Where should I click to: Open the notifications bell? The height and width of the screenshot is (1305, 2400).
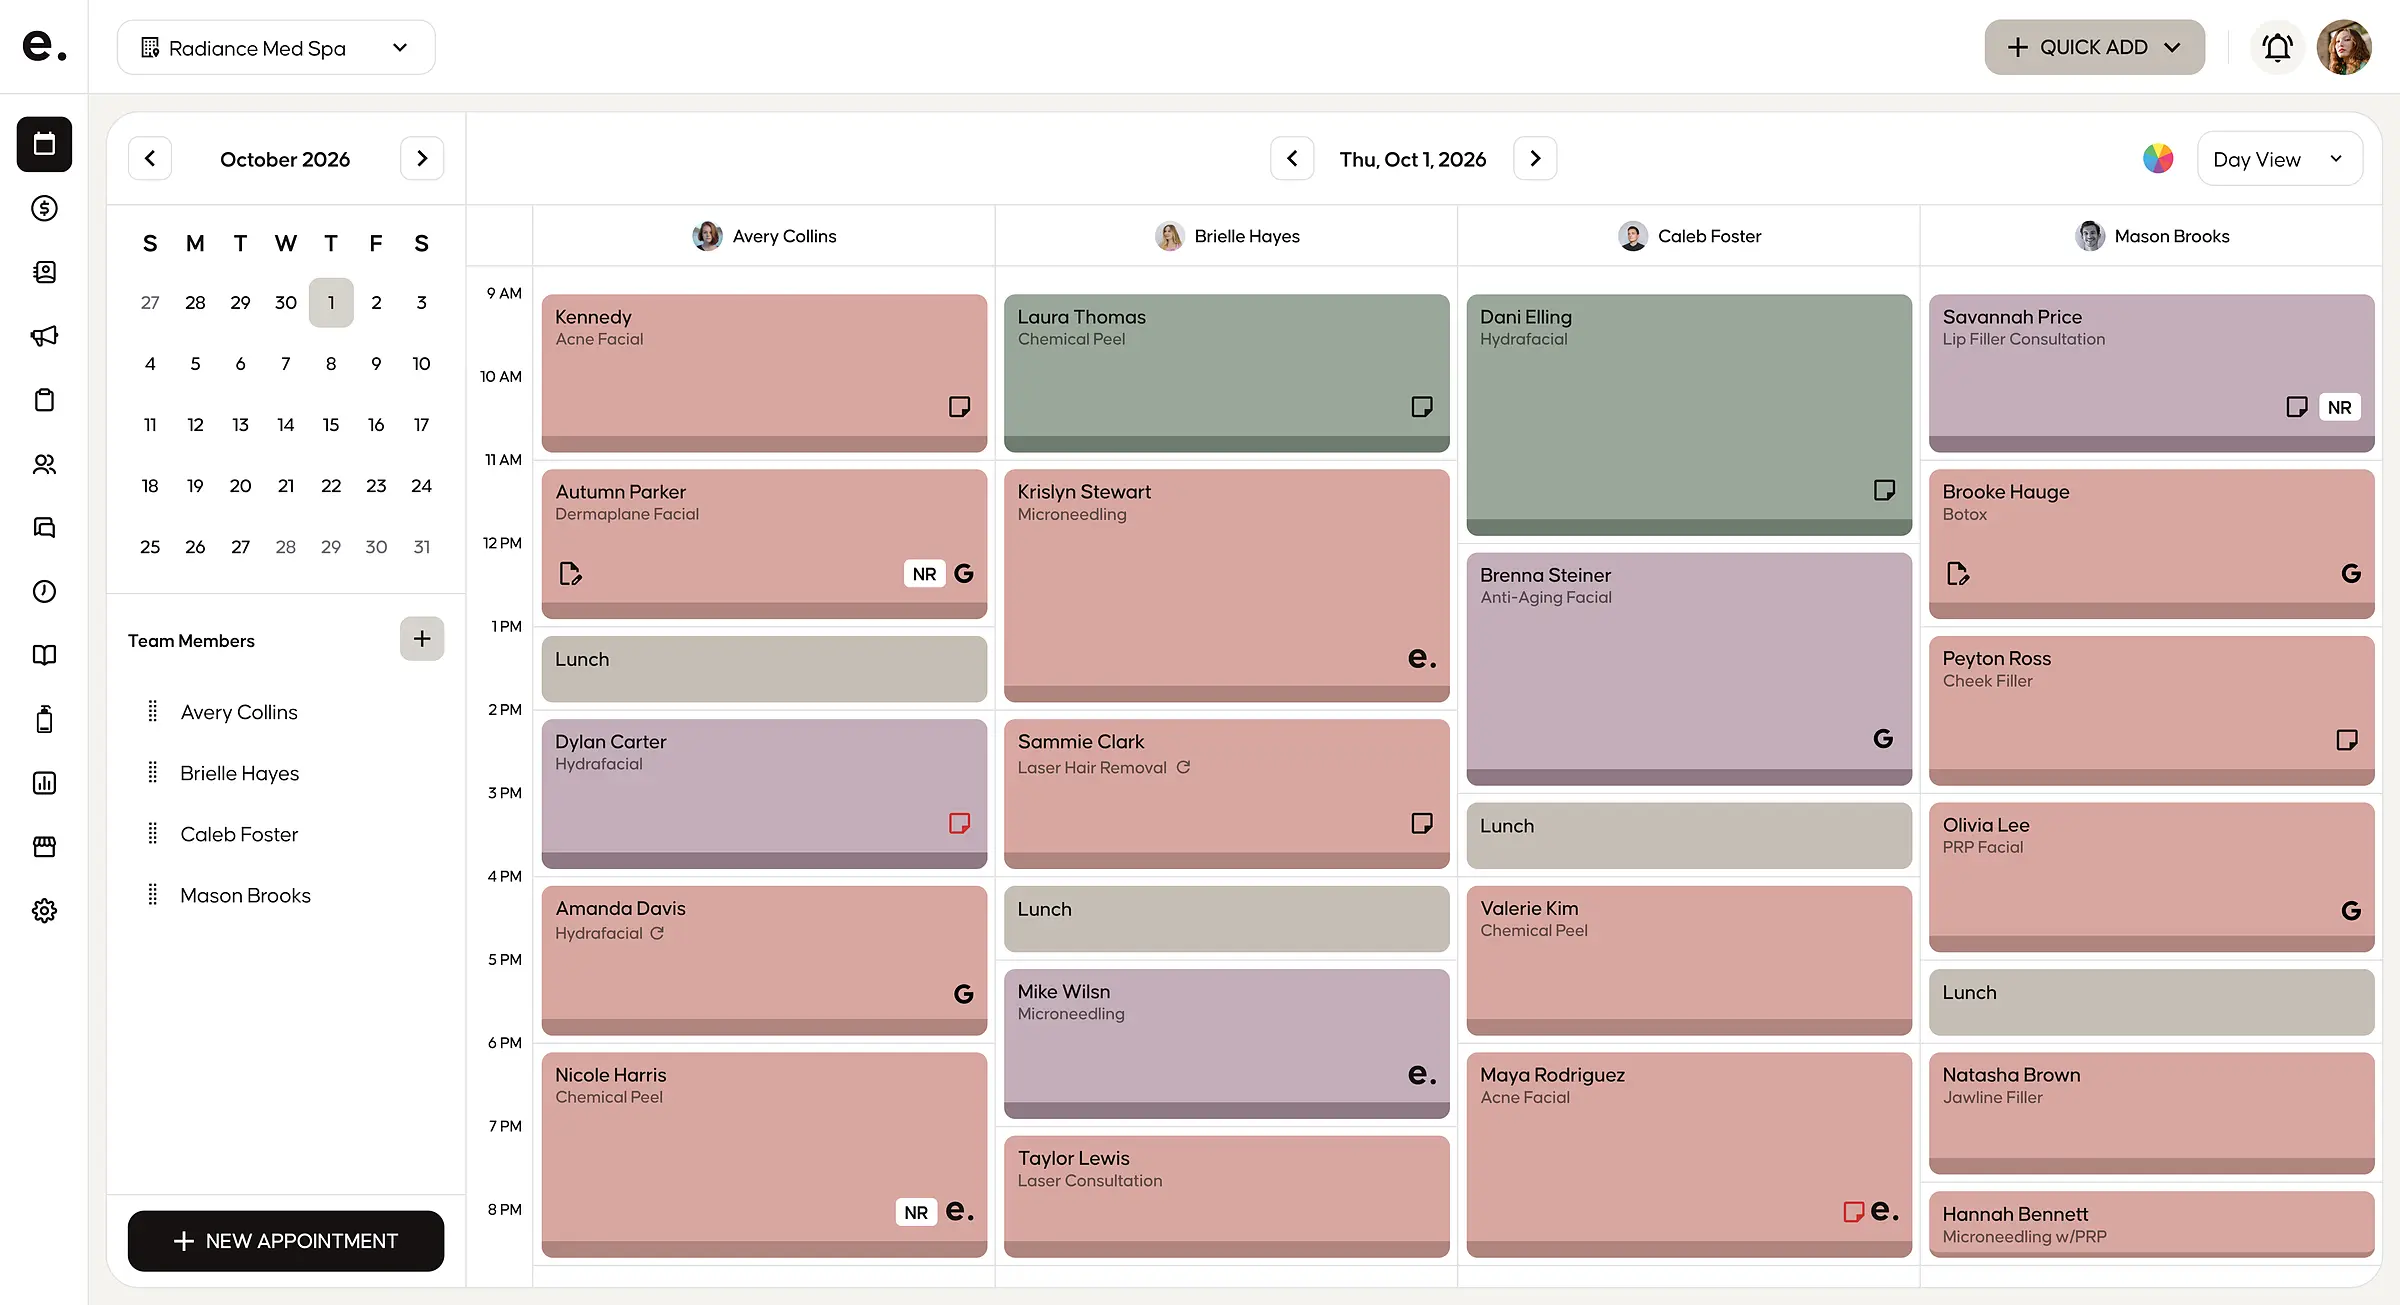(x=2278, y=47)
